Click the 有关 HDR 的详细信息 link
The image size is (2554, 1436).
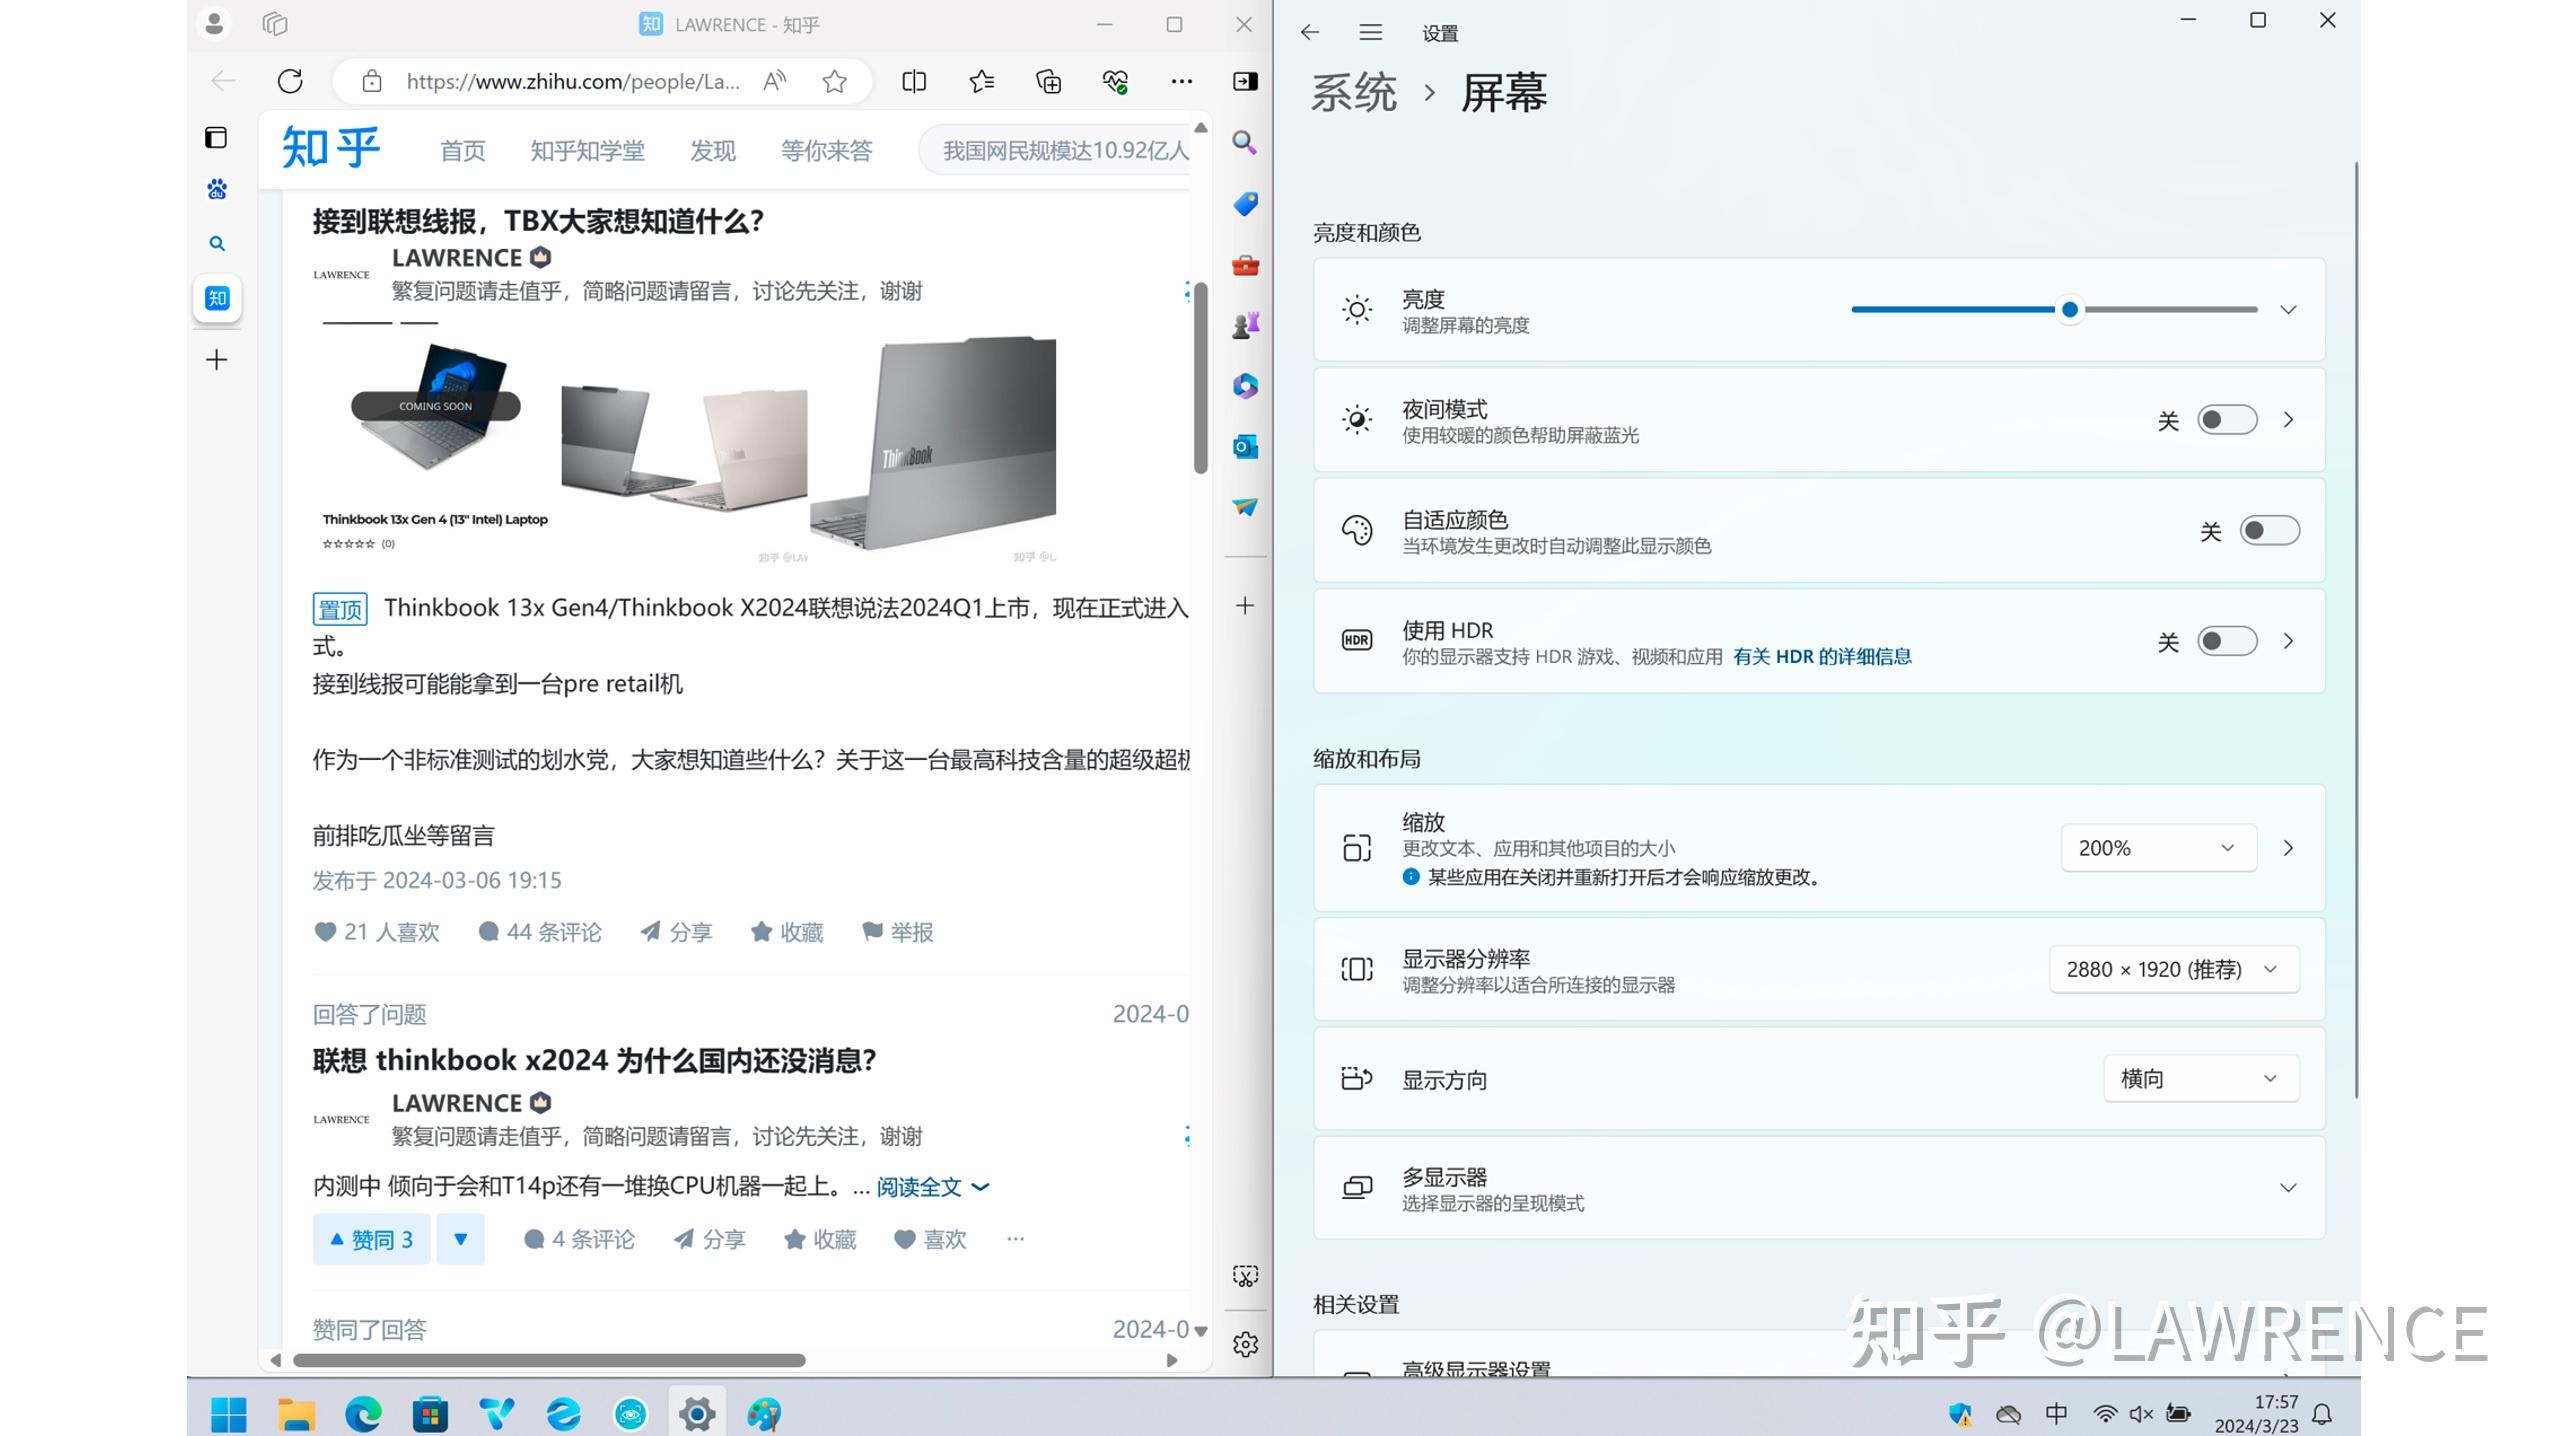1822,657
